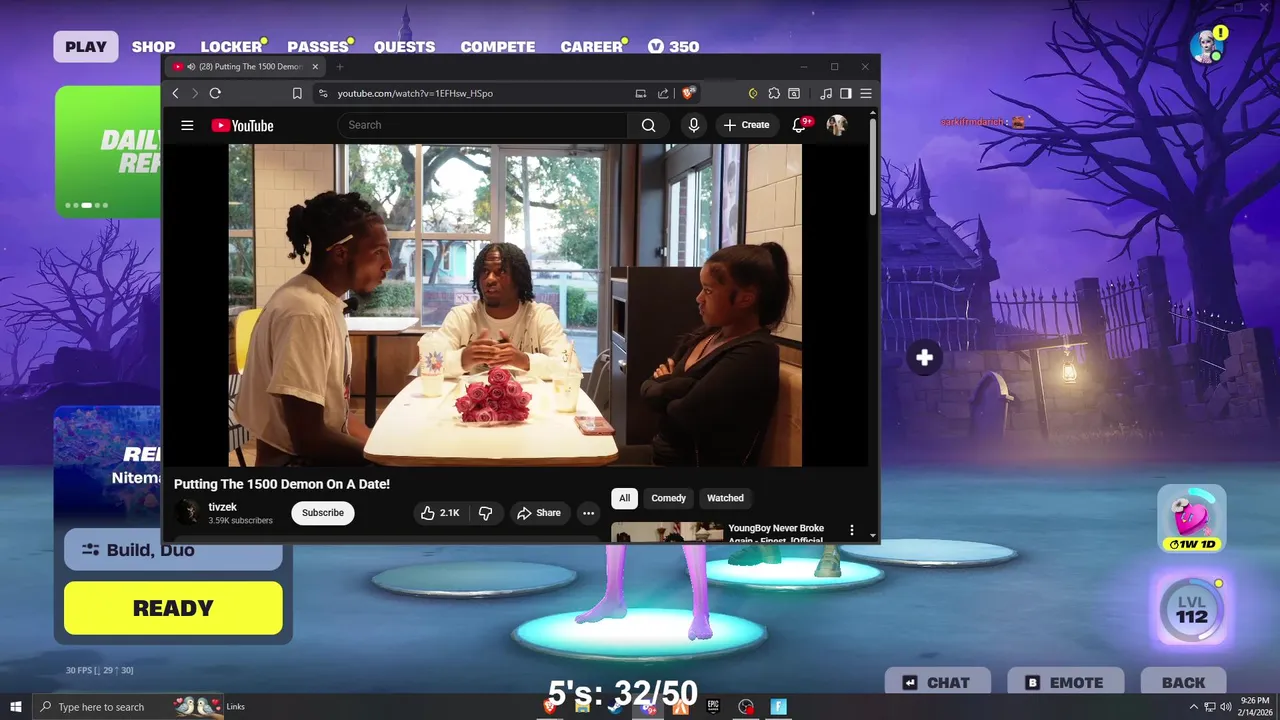
Task: Select the Comedy filter chip
Action: pos(668,498)
